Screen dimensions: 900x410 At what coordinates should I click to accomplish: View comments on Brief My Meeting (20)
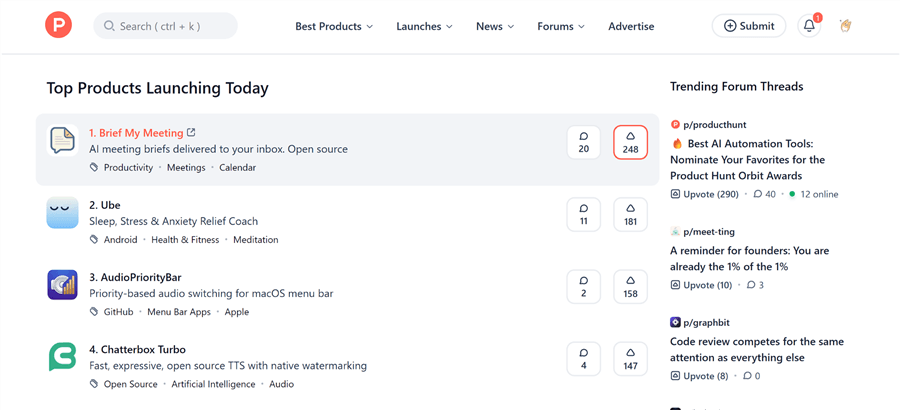[x=584, y=142]
